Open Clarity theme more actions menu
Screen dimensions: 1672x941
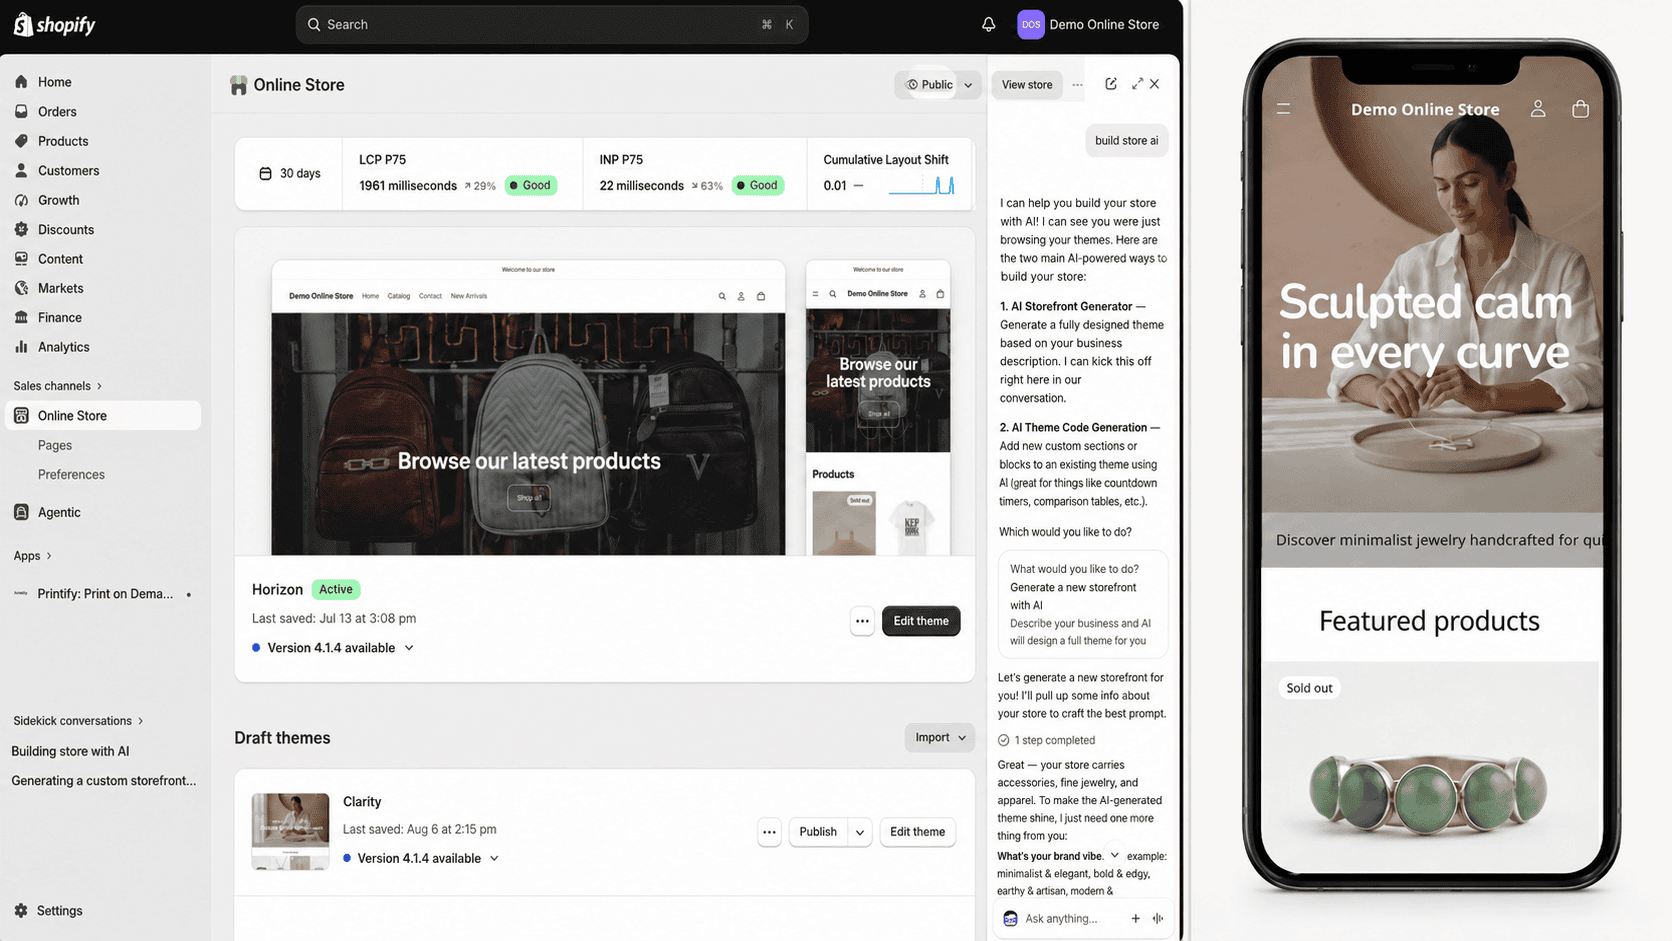(x=769, y=832)
